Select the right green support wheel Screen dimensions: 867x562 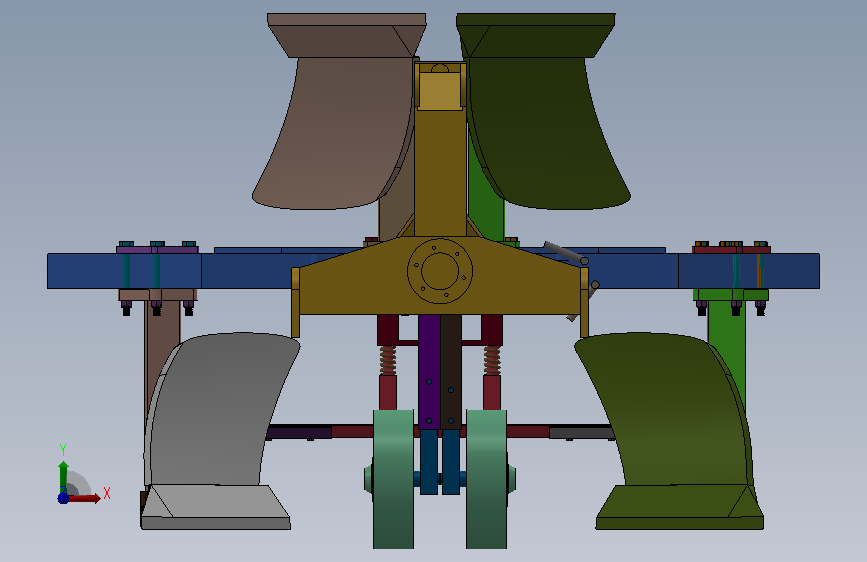(x=486, y=479)
